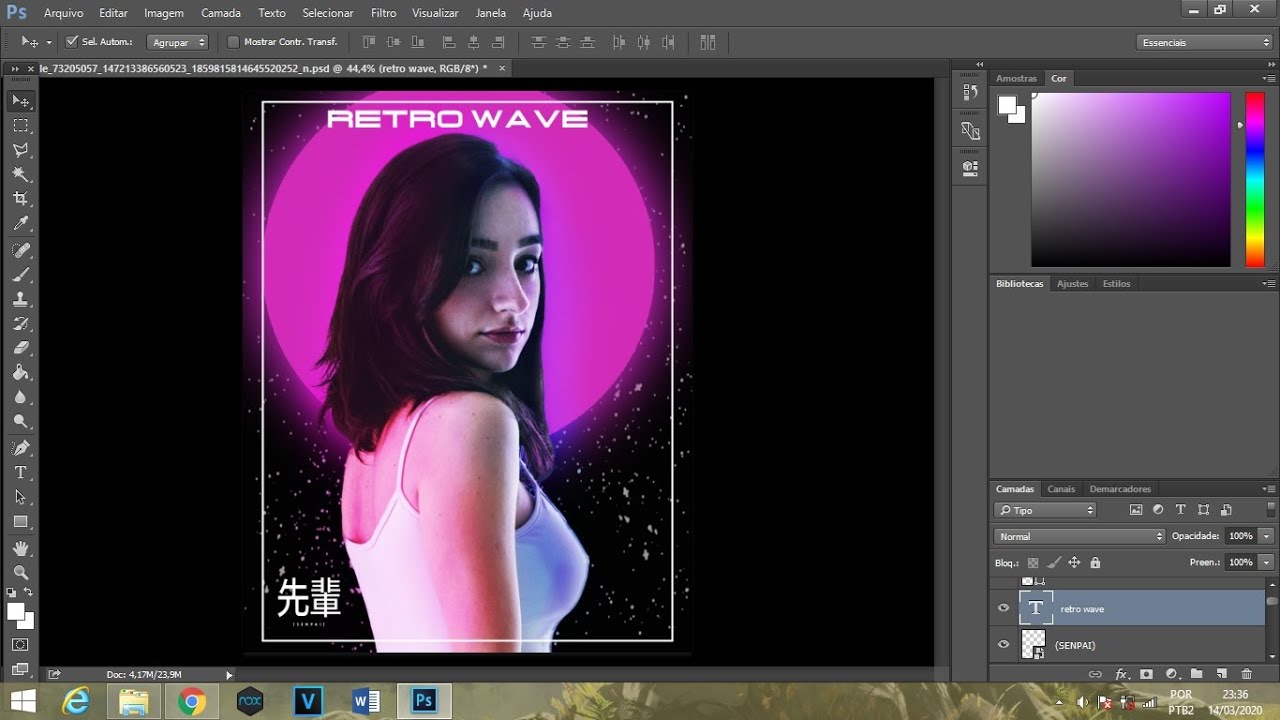Viewport: 1280px width, 720px height.
Task: Open the Arquivo menu
Action: click(63, 13)
